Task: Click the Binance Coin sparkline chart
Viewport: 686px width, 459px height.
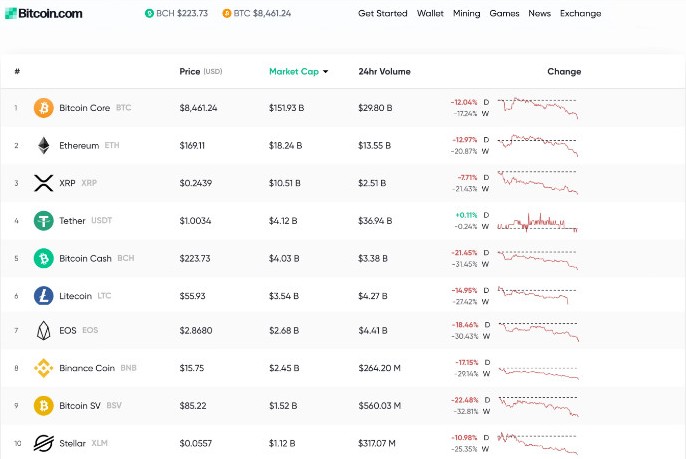Action: (539, 373)
